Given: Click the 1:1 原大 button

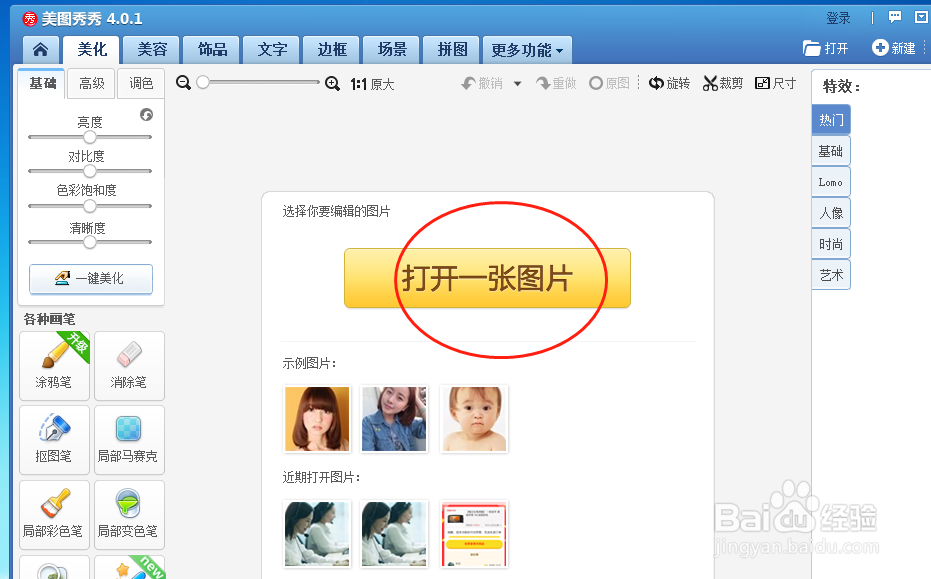Looking at the screenshot, I should click(x=372, y=84).
